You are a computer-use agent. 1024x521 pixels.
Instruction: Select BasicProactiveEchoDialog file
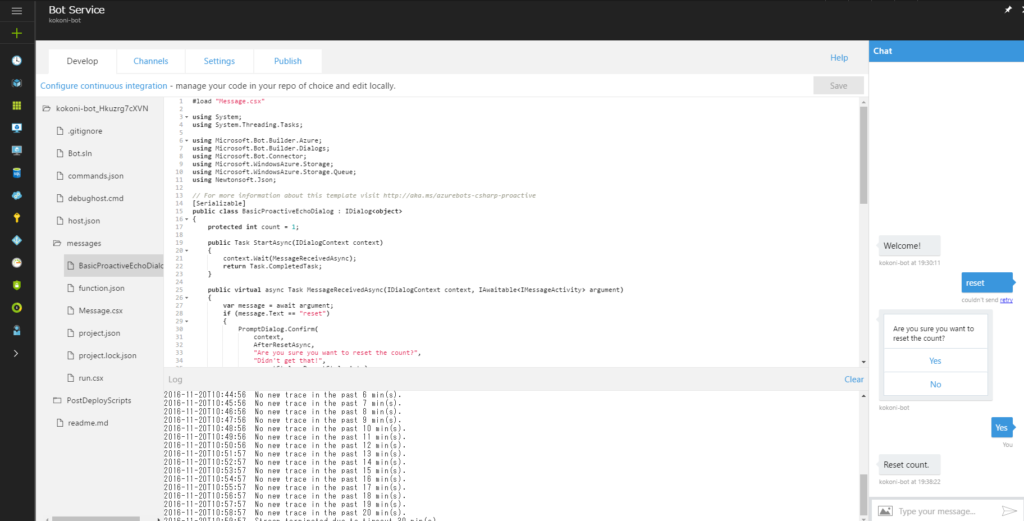(114, 266)
